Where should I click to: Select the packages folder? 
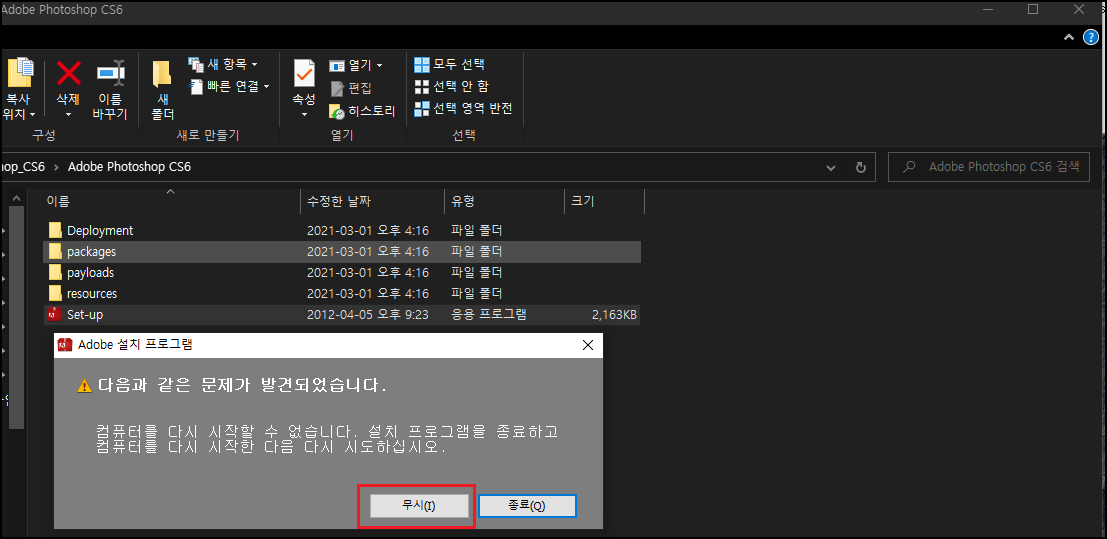click(342, 251)
